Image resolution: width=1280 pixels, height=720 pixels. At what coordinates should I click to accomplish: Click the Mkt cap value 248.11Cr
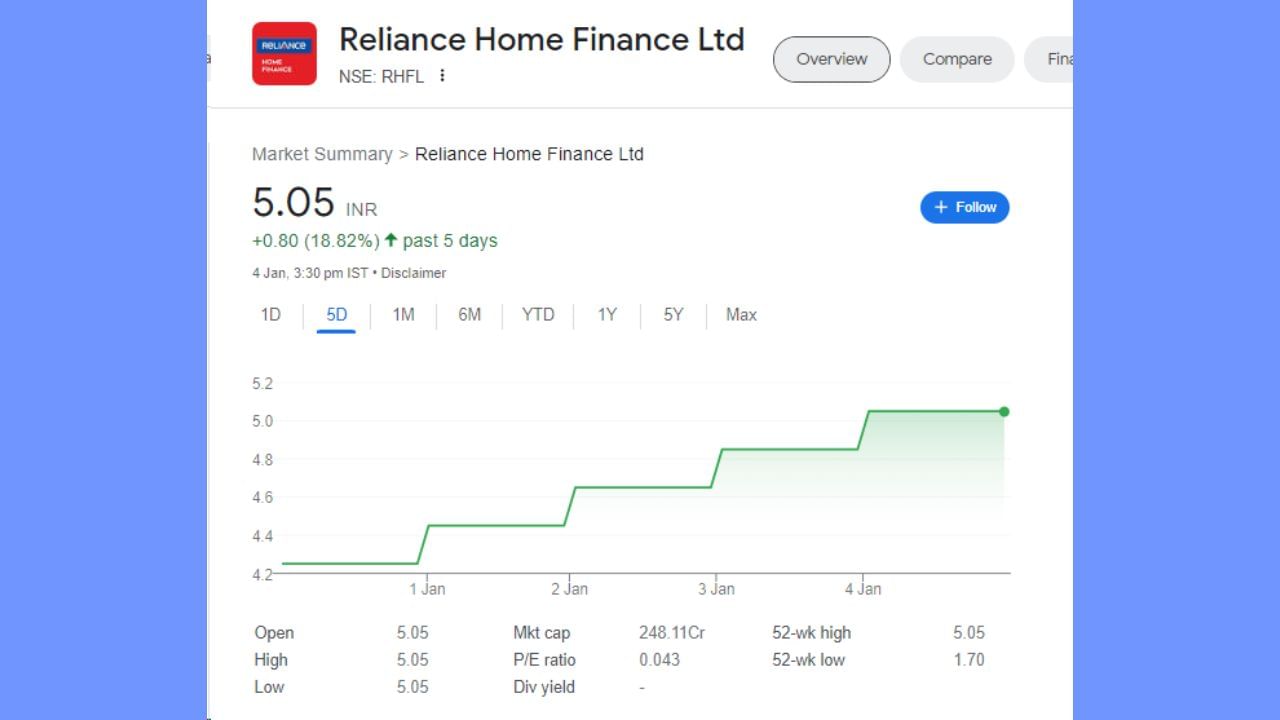point(672,633)
